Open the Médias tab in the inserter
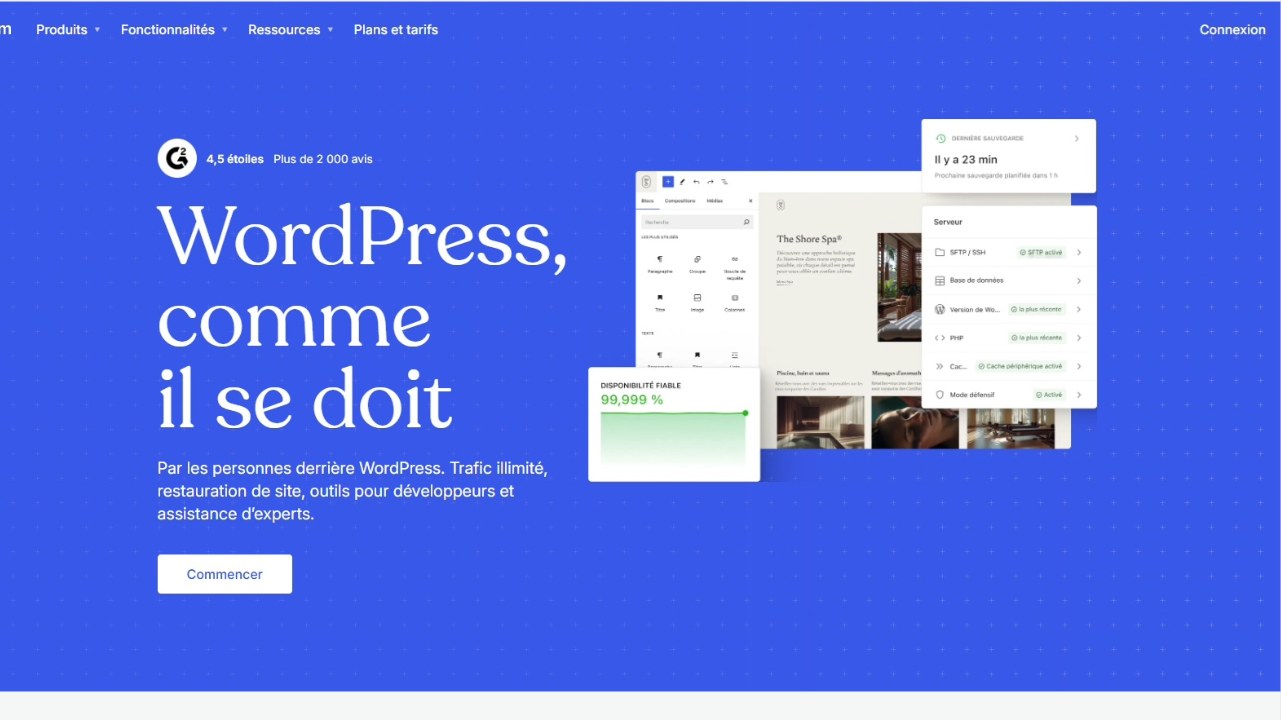Image resolution: width=1281 pixels, height=720 pixels. coord(715,201)
